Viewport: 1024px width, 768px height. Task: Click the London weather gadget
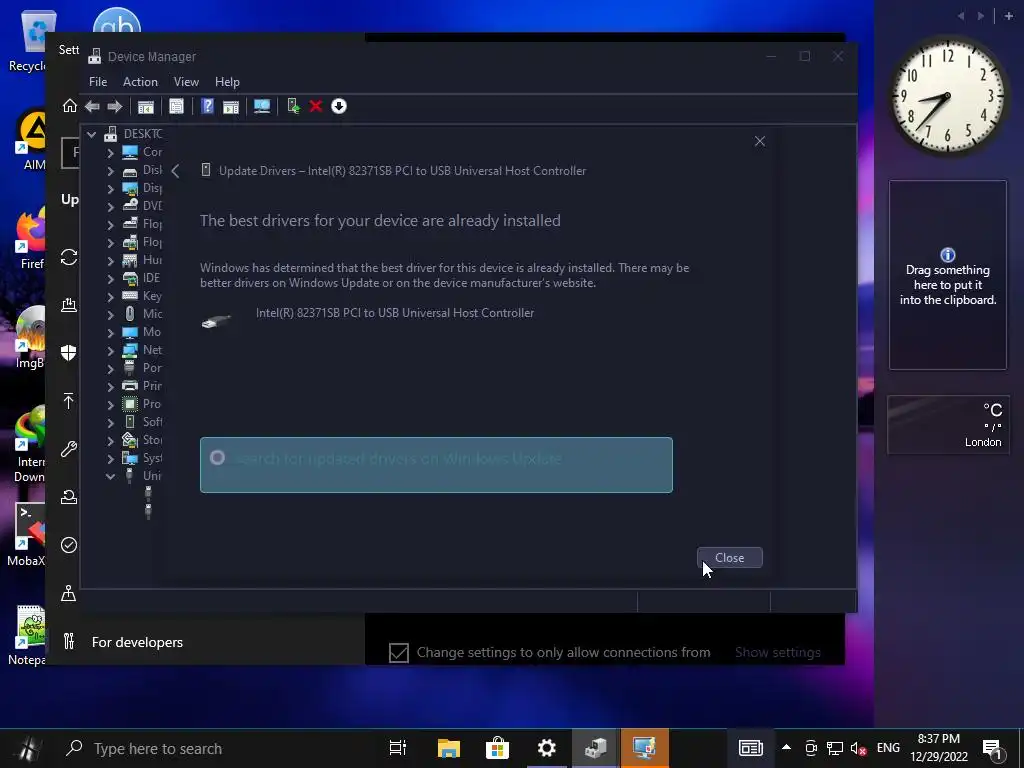(948, 424)
